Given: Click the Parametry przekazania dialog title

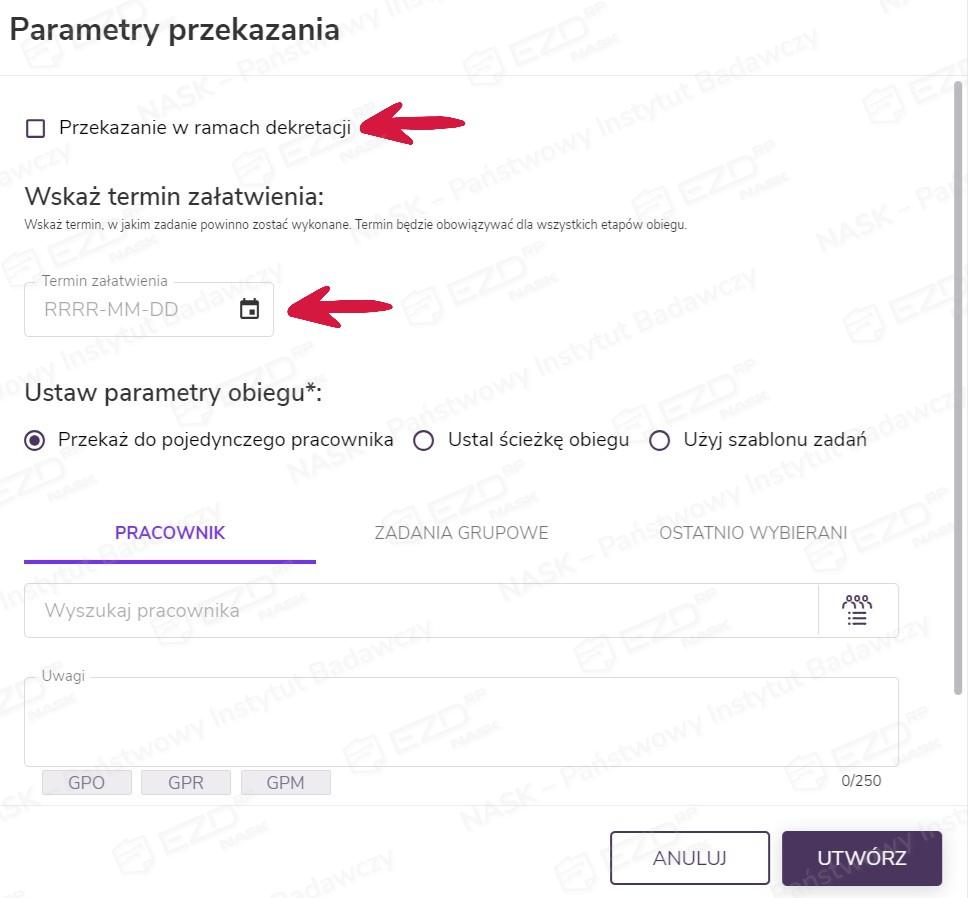Looking at the screenshot, I should 174,30.
